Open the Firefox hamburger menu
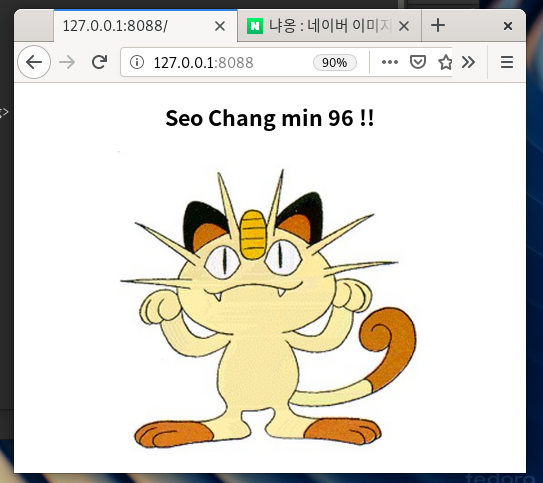Viewport: 543px width, 483px height. click(507, 62)
